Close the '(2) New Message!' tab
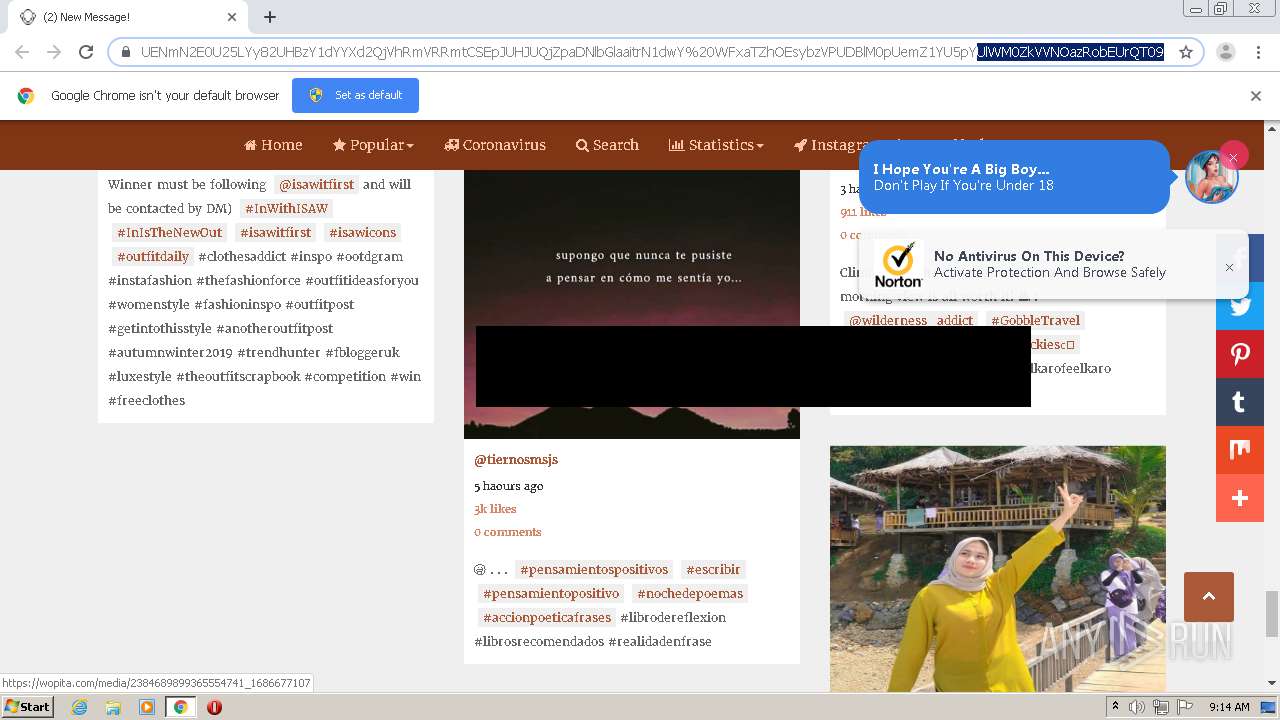Viewport: 1280px width, 720px height. [232, 17]
